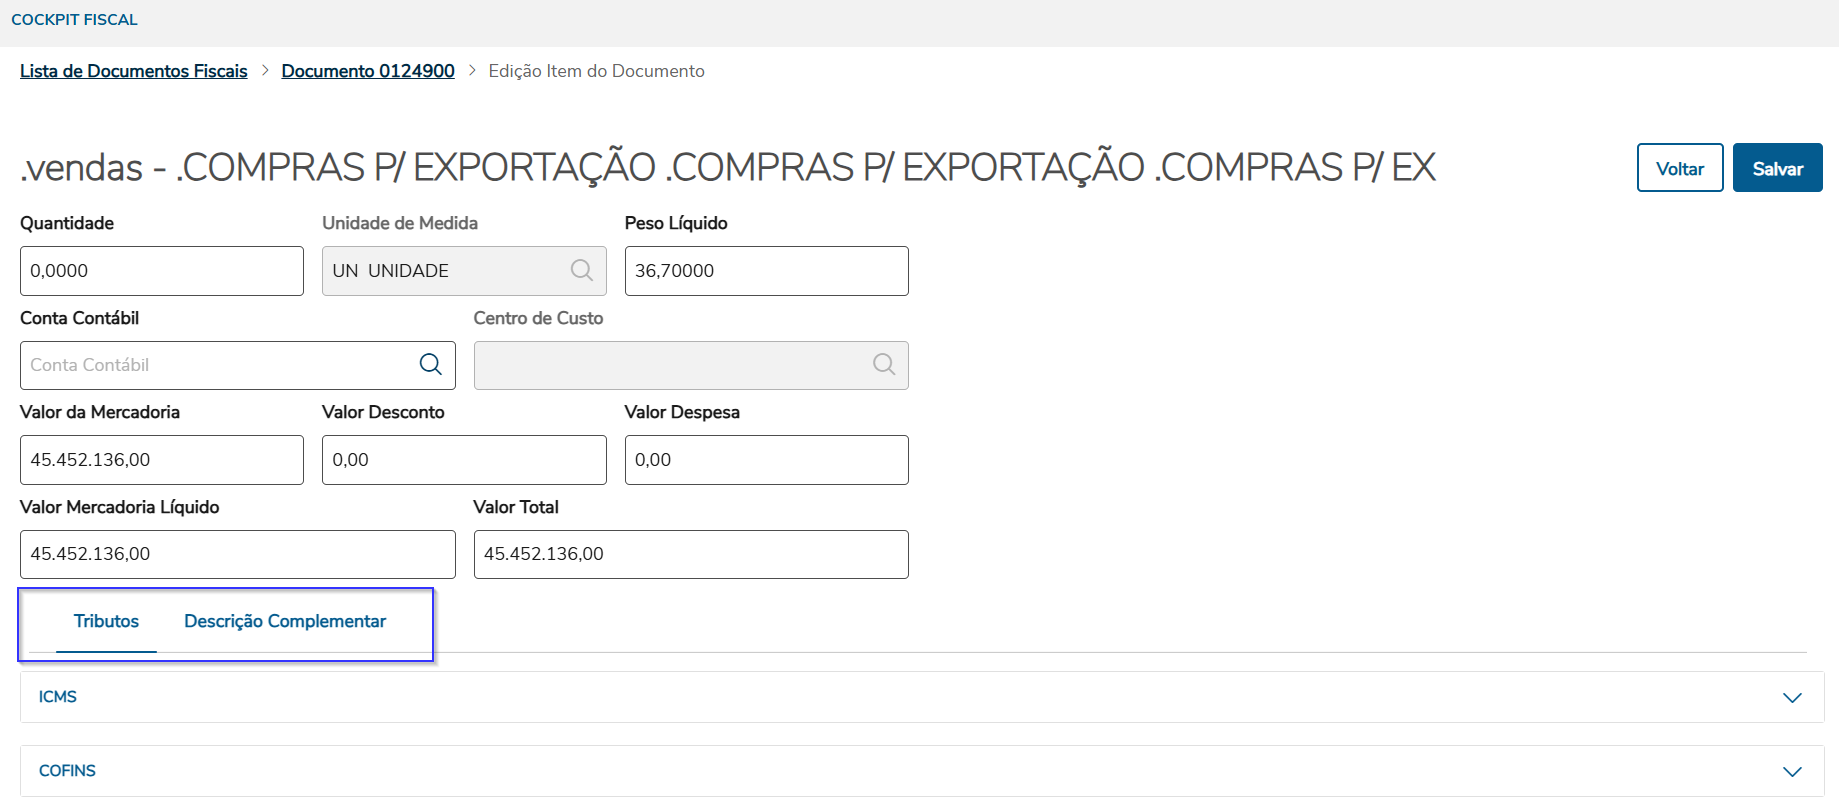Open the ICMS tax panel header

58,697
